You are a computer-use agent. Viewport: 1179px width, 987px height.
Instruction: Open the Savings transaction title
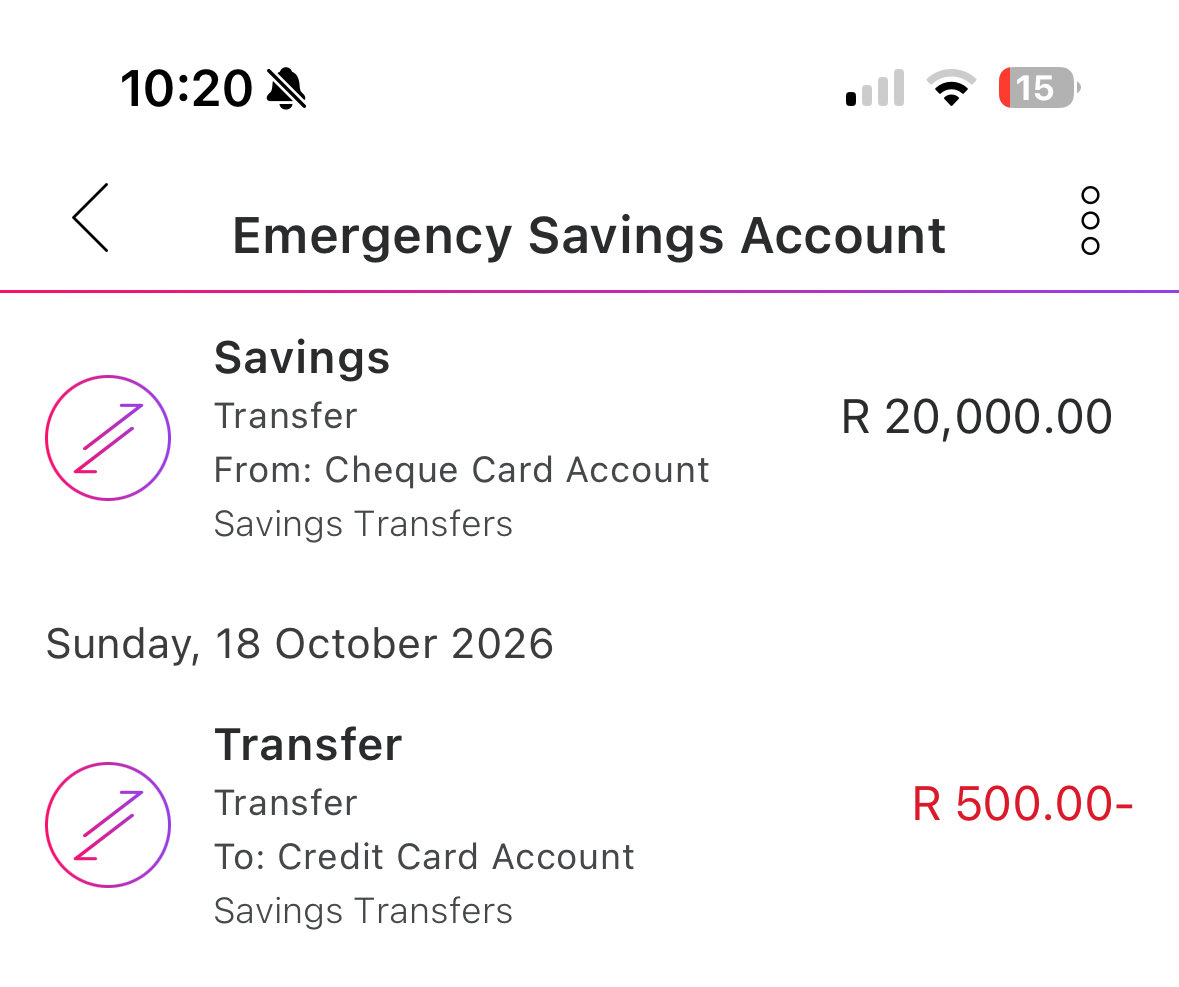pyautogui.click(x=302, y=357)
